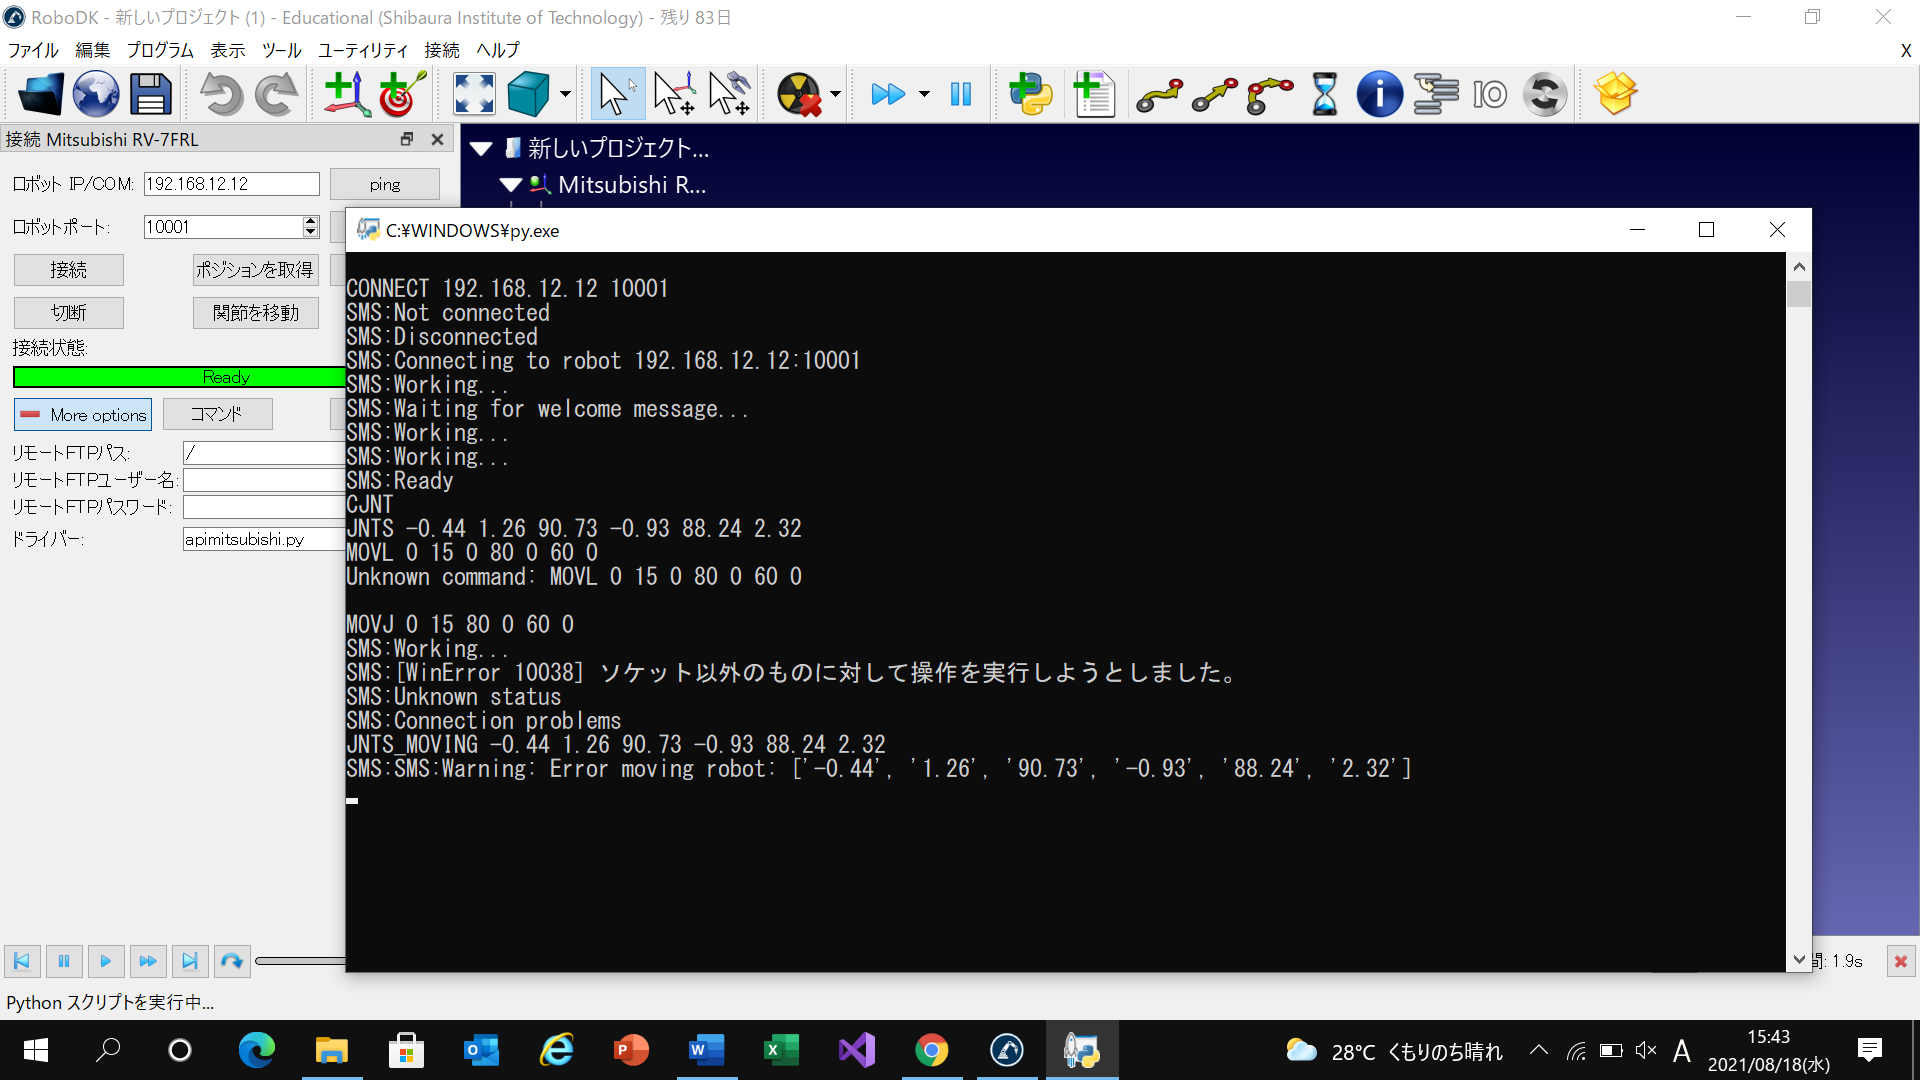Open the ファイル menu
1920x1080 pixels.
[x=34, y=50]
